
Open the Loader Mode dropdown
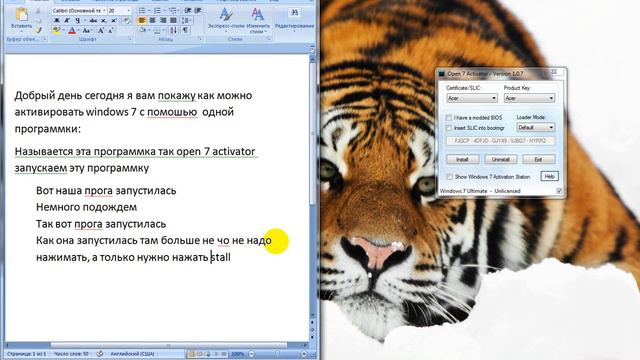536,128
